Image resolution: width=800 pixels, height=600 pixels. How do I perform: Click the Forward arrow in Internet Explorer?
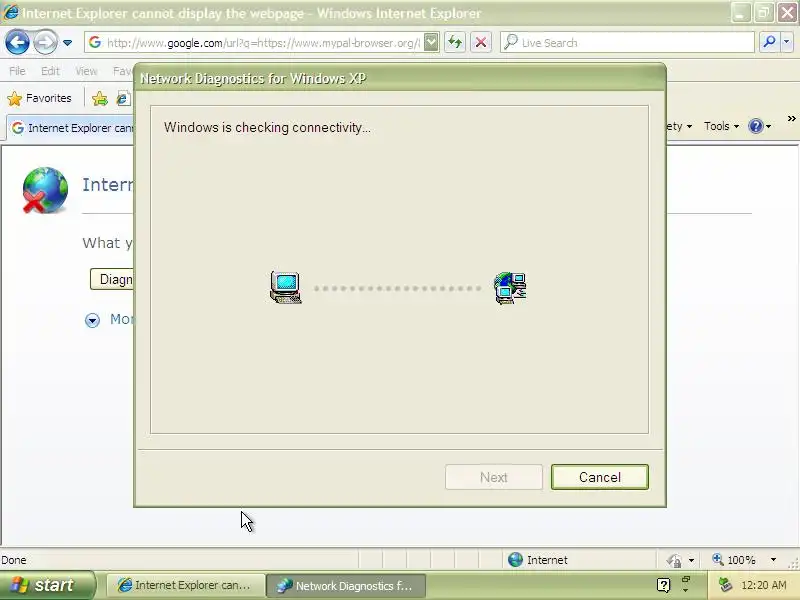[x=45, y=42]
